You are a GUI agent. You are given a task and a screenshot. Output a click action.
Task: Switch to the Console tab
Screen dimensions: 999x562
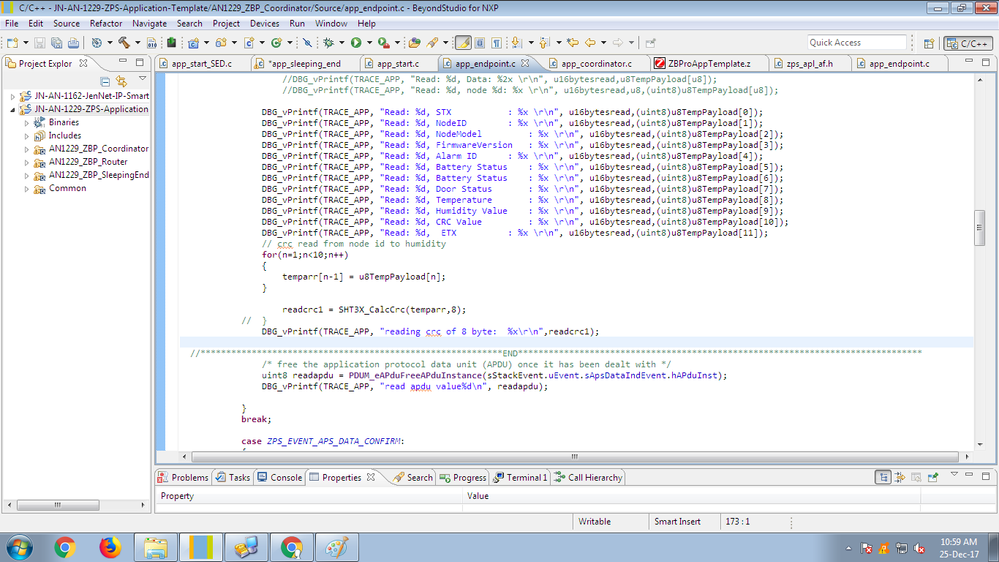click(280, 477)
